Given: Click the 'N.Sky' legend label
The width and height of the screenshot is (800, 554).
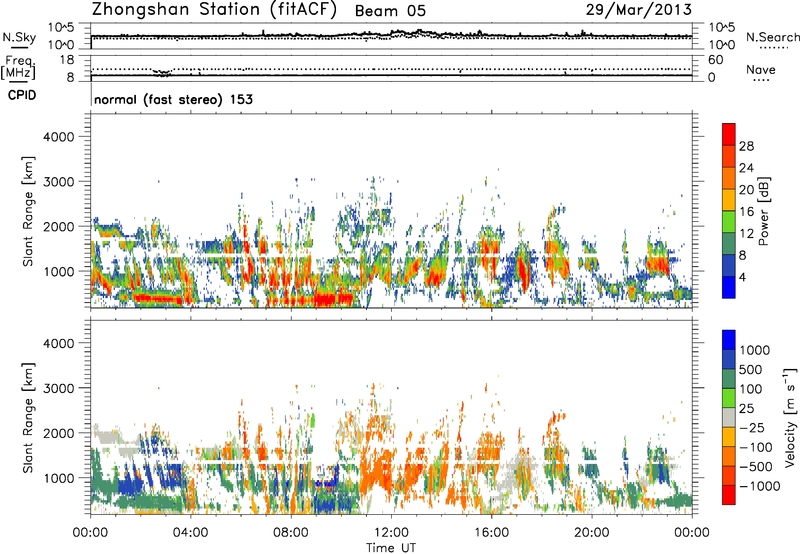Looking at the screenshot, I should point(19,37).
